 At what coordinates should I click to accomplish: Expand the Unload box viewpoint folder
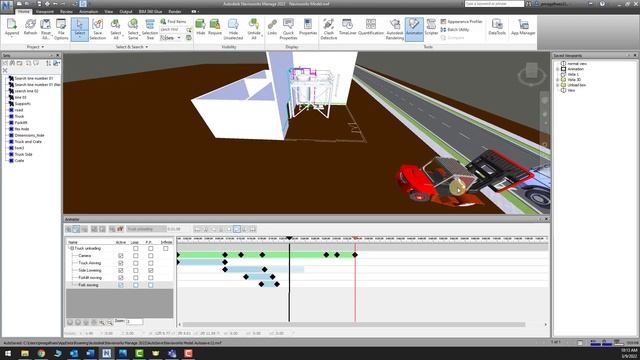(558, 85)
